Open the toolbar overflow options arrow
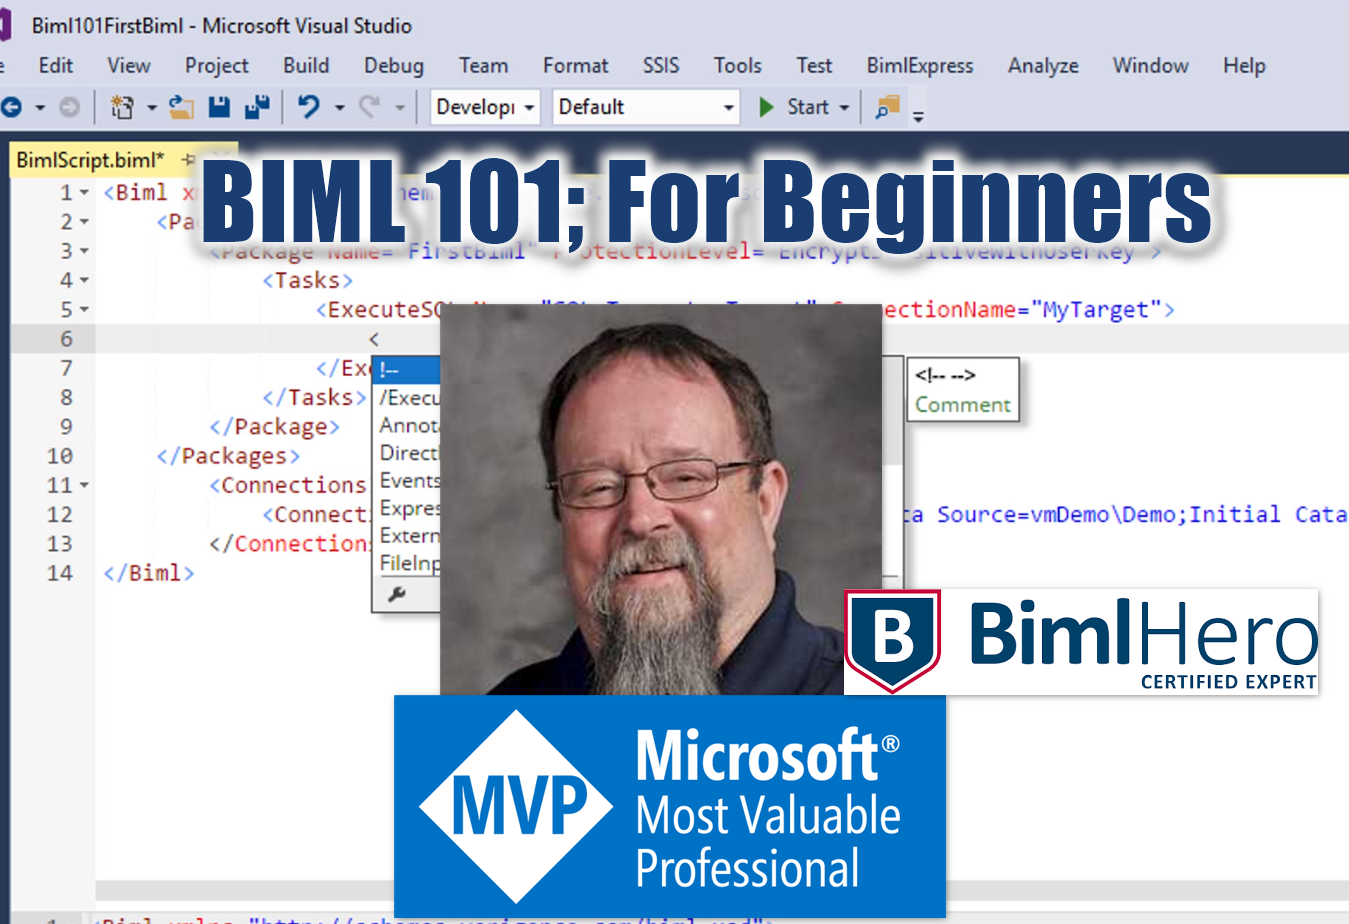1349x924 pixels. click(x=918, y=116)
